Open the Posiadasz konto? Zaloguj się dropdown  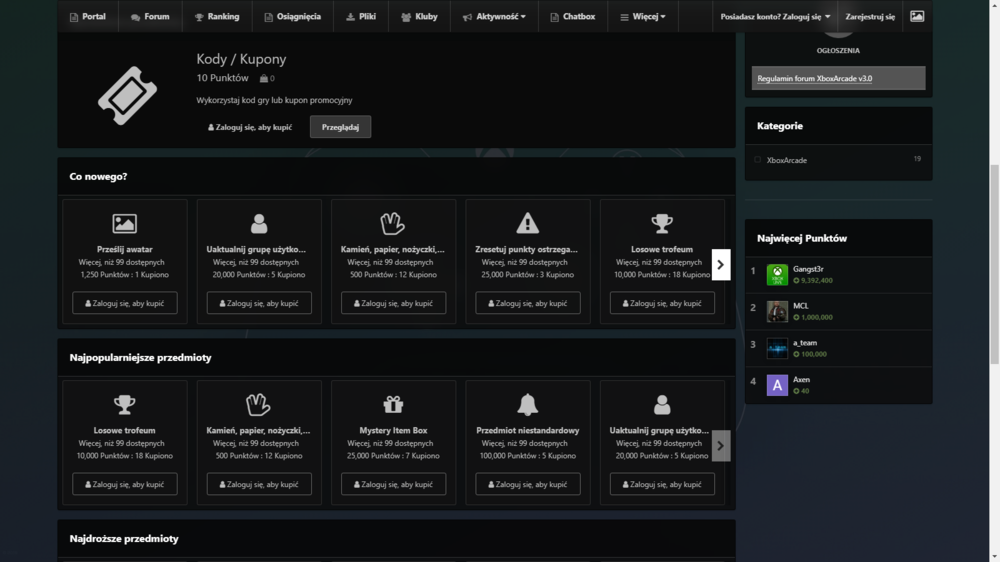coord(775,17)
